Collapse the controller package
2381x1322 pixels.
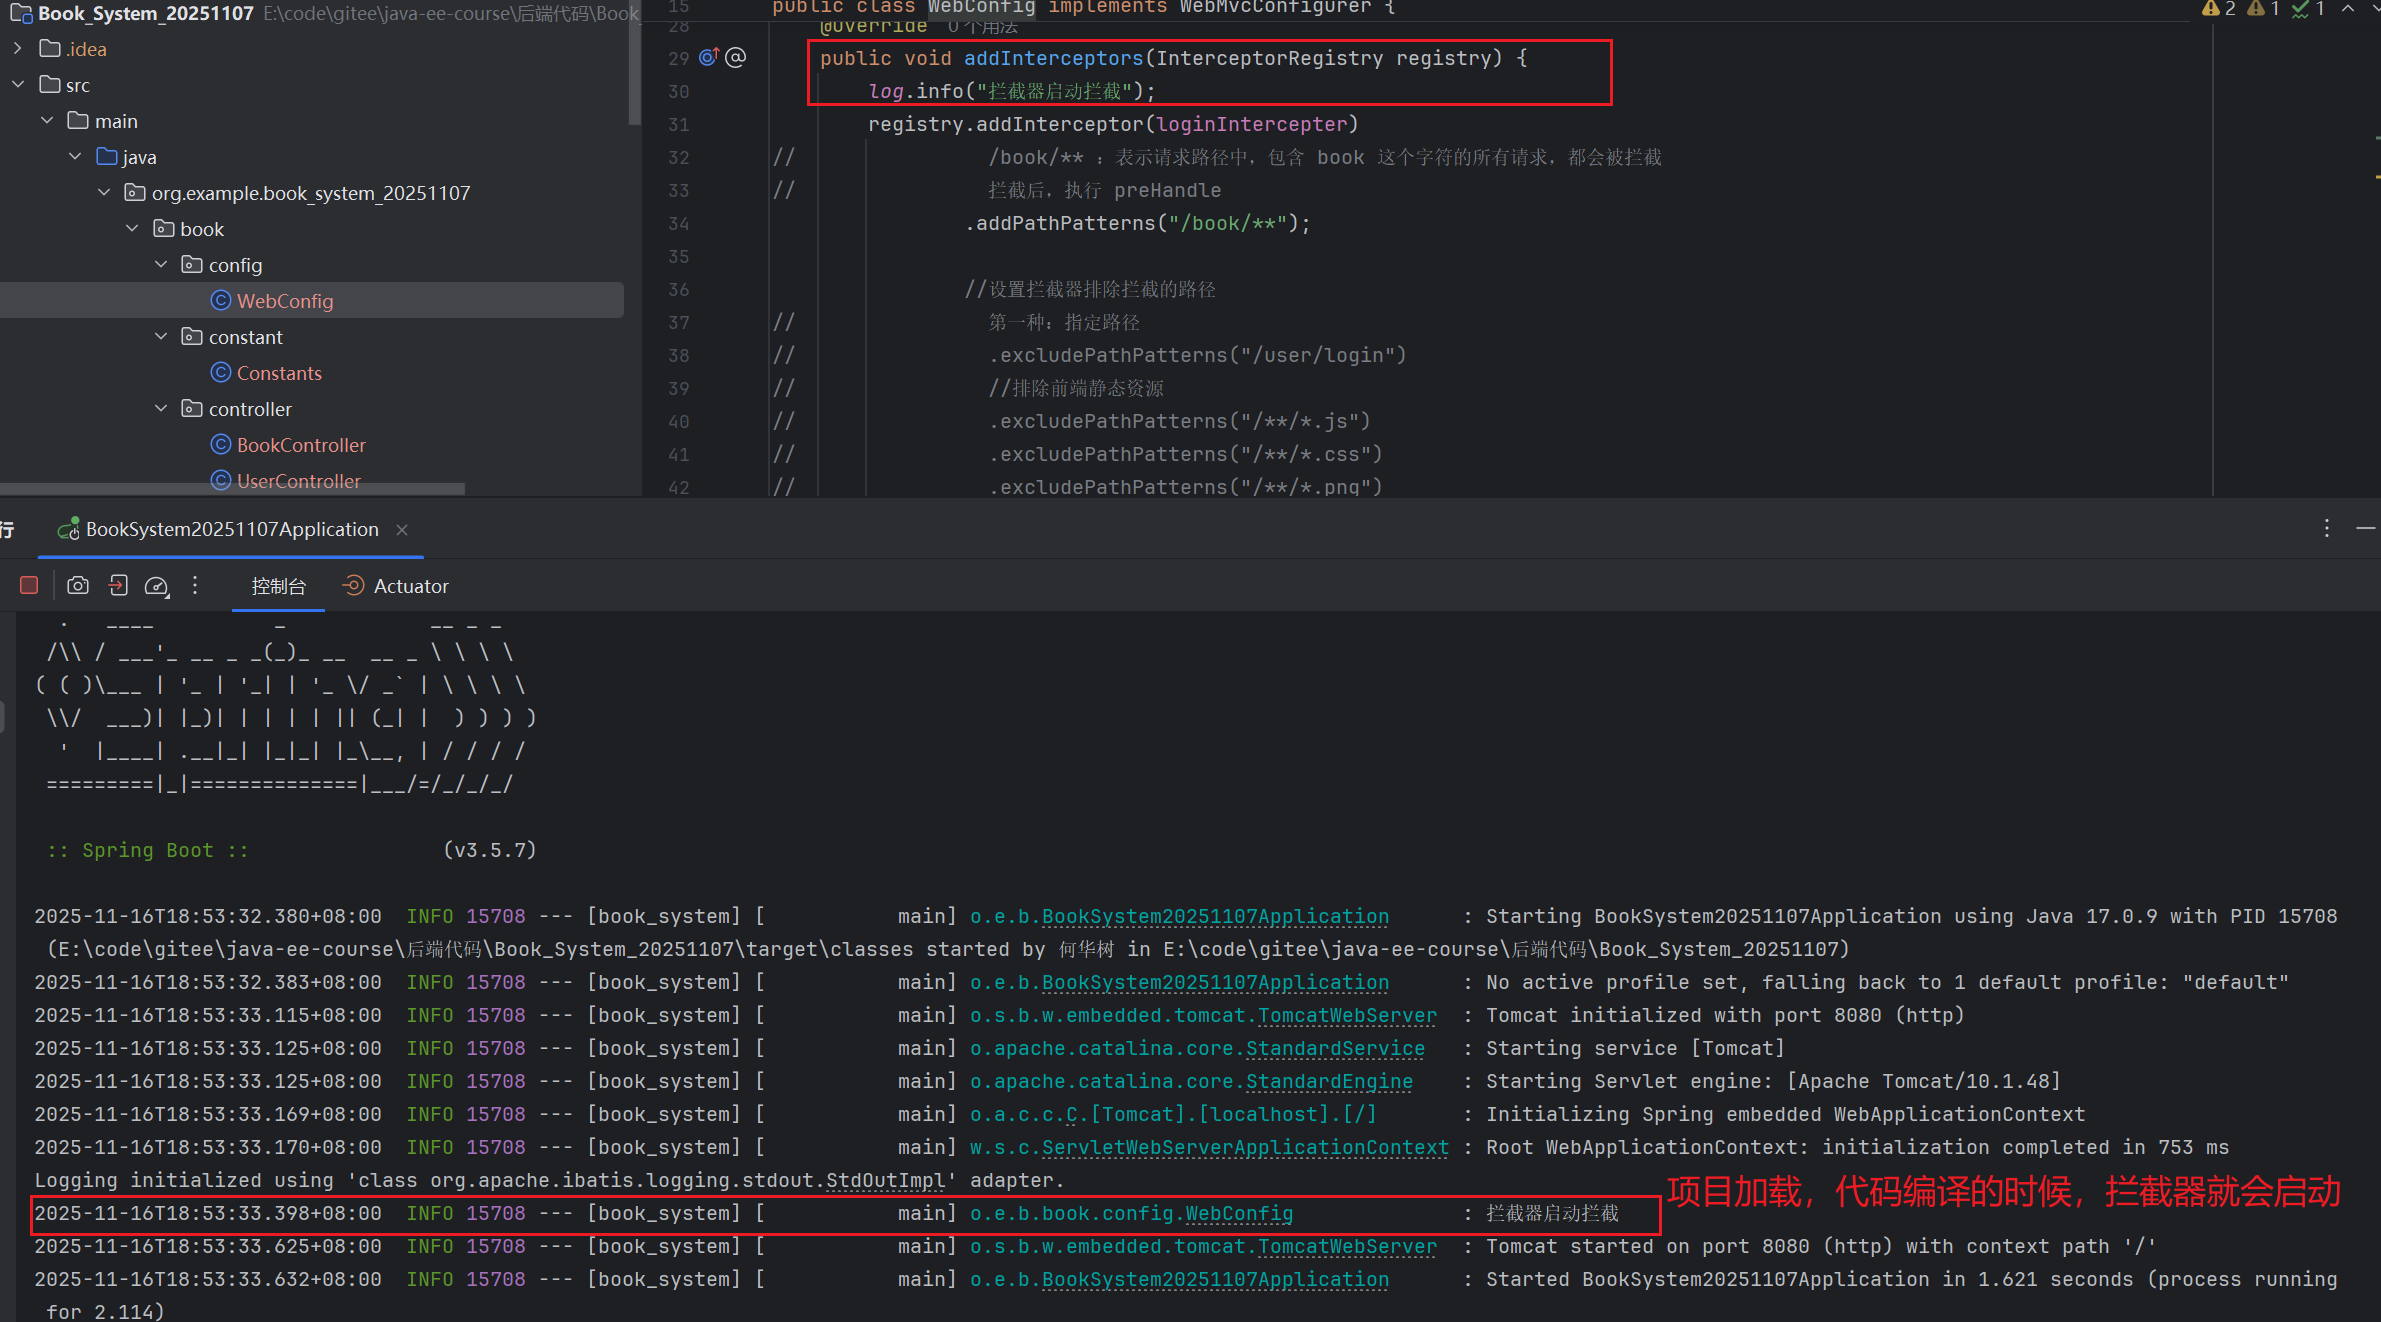pyautogui.click(x=161, y=409)
